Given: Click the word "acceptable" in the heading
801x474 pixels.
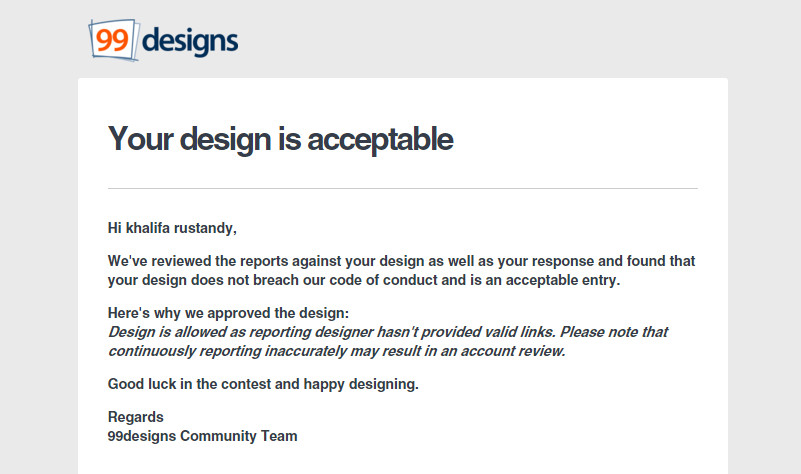Looking at the screenshot, I should (x=379, y=139).
